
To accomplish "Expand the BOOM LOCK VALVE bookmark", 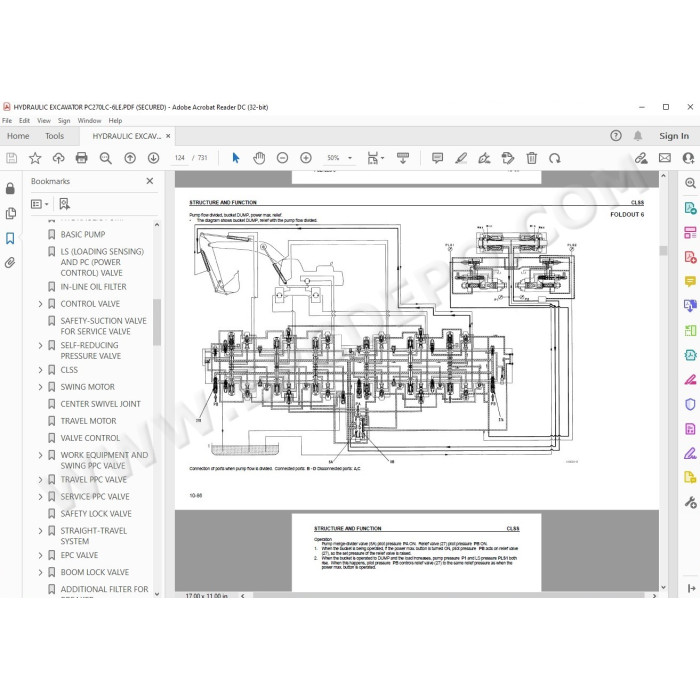I will pyautogui.click(x=40, y=572).
